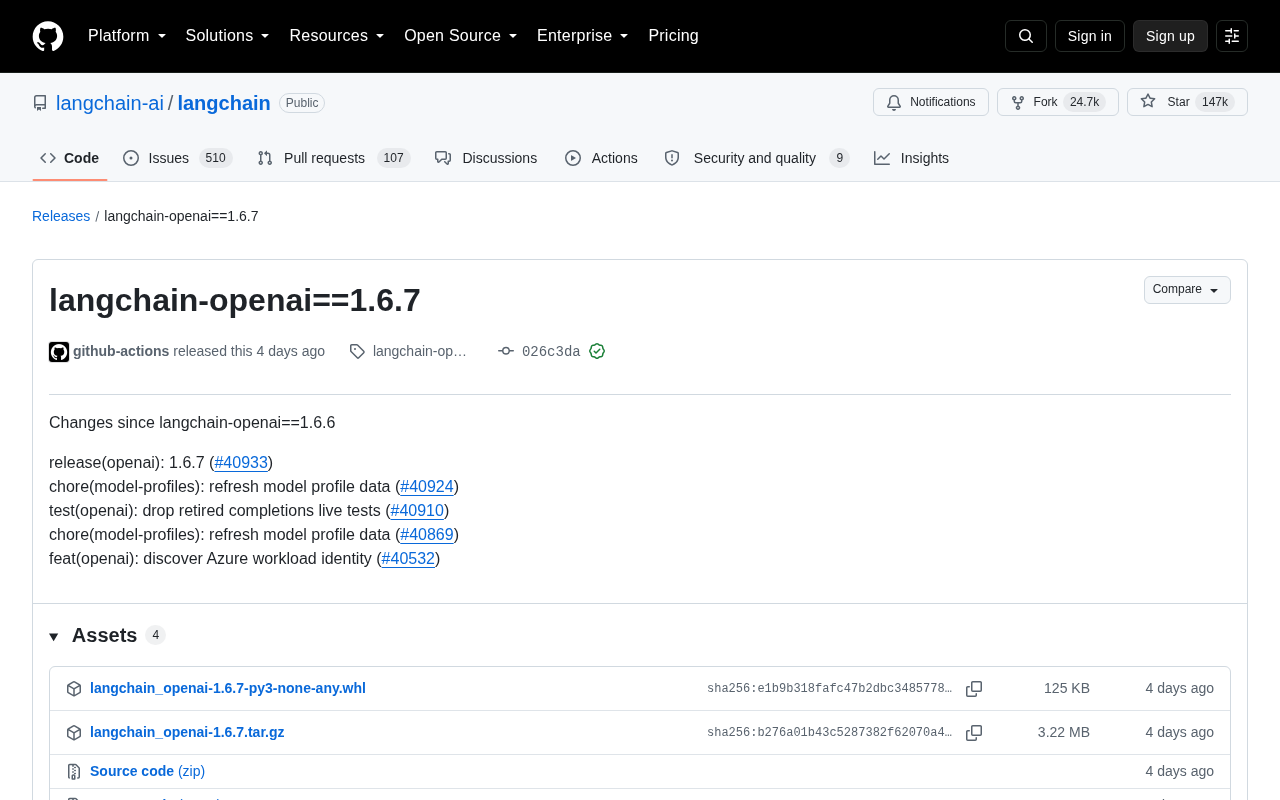Viewport: 1280px width, 800px height.
Task: Click the package icon for the .whl file
Action: tap(74, 689)
